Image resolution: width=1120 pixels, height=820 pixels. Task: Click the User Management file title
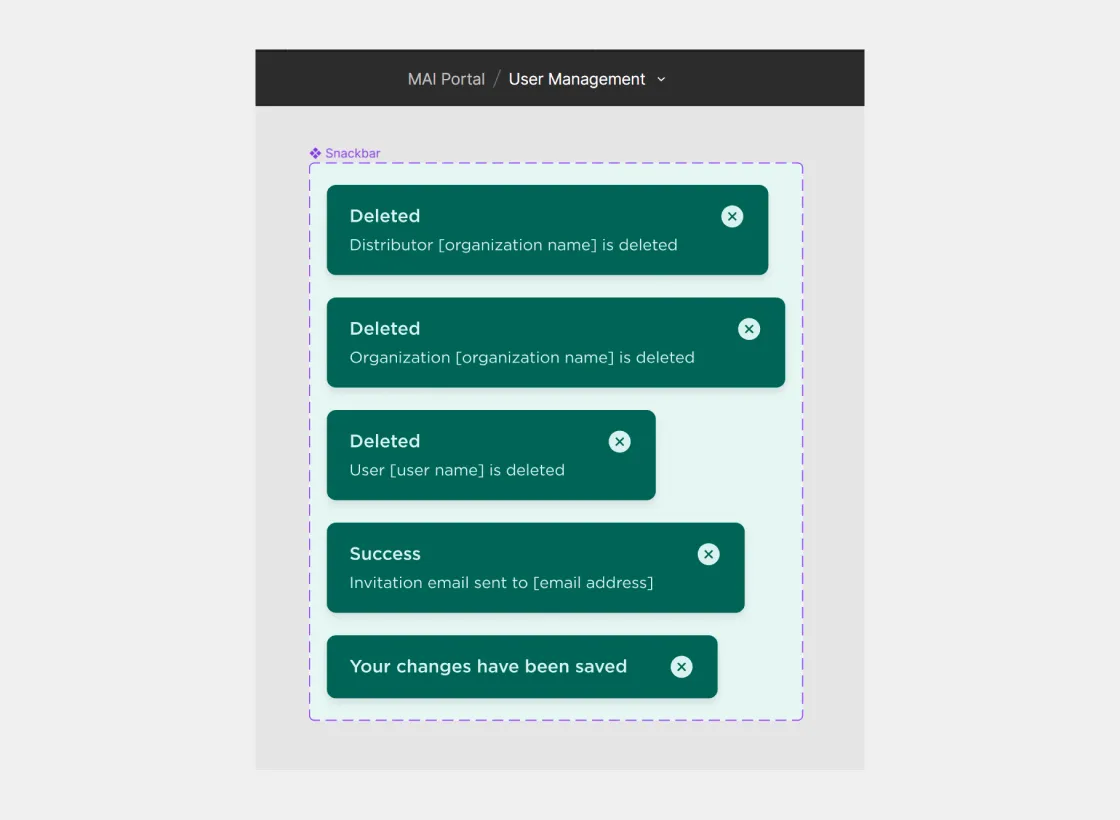click(577, 79)
